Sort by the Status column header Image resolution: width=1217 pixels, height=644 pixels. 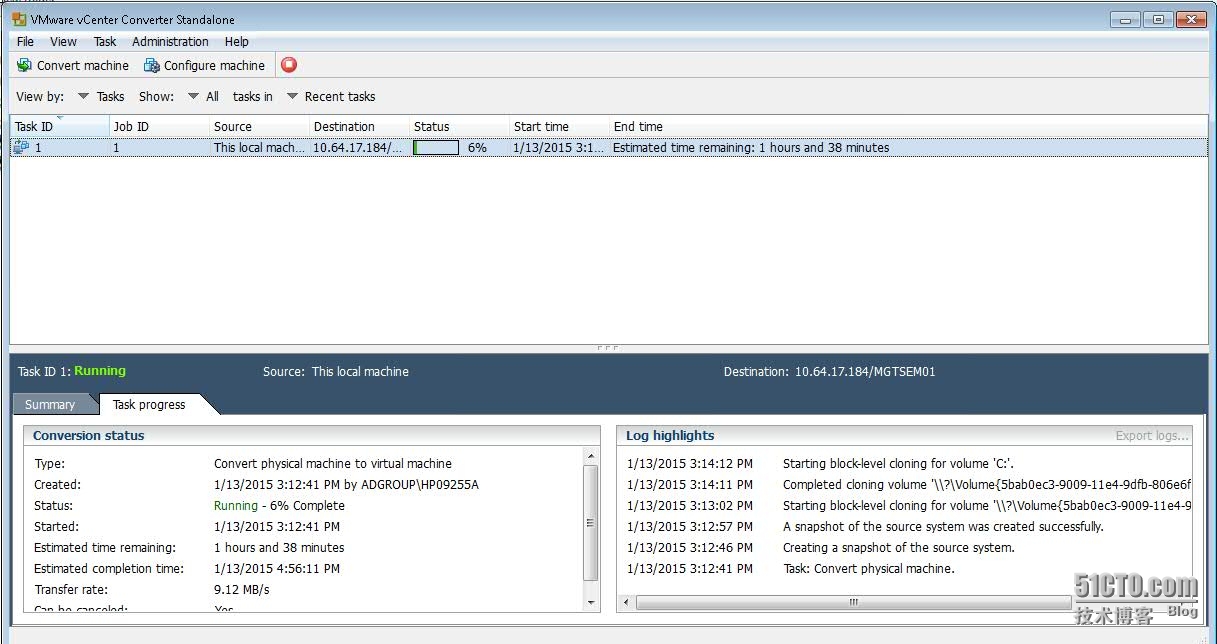(459, 126)
